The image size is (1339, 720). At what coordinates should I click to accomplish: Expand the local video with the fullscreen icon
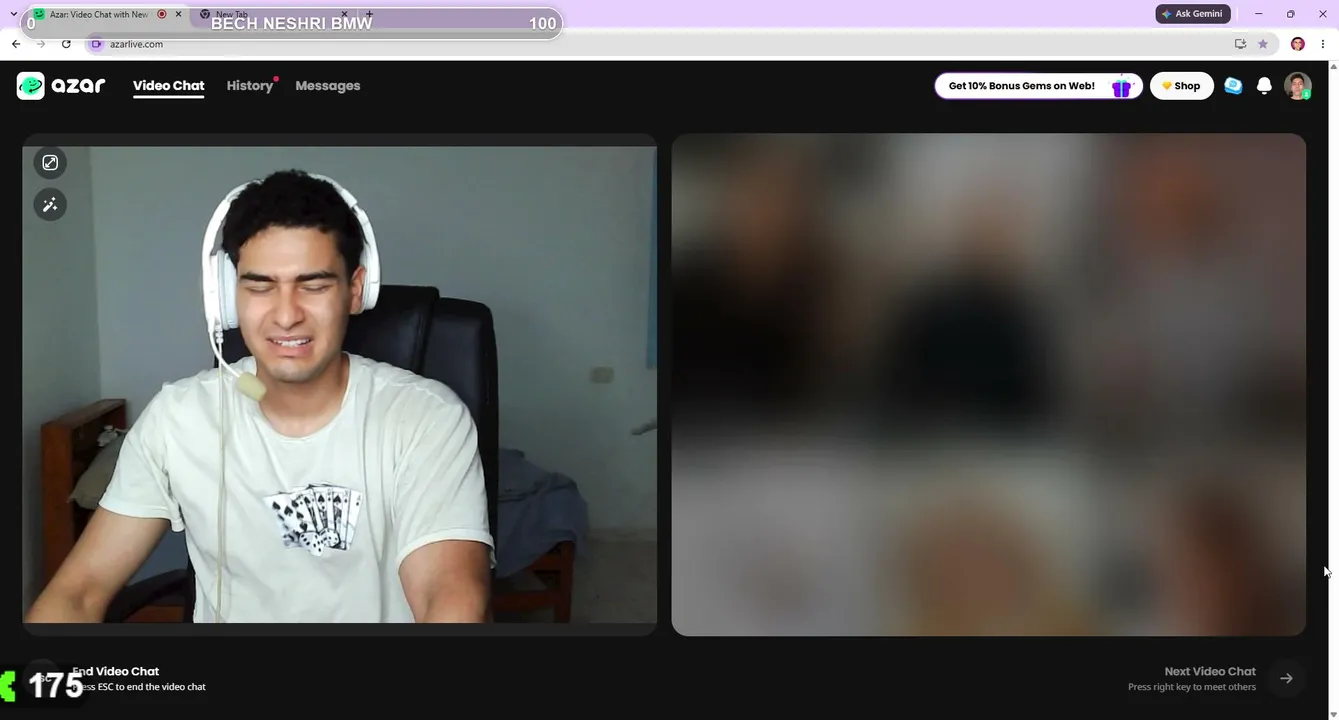[x=50, y=163]
